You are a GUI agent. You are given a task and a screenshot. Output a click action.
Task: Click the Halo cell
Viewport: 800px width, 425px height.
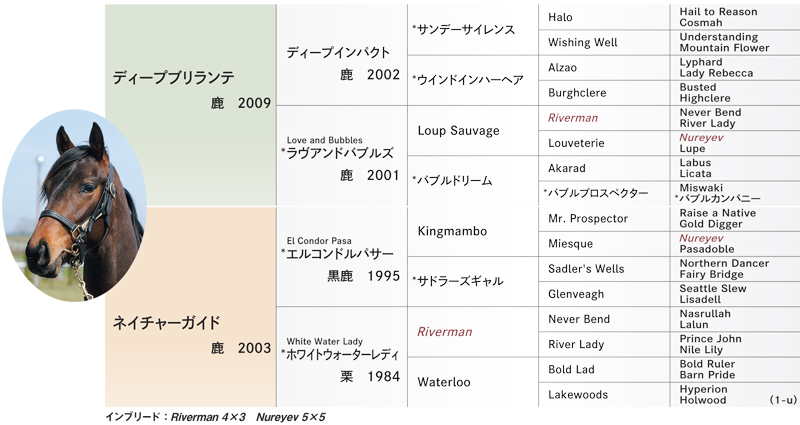point(604,17)
